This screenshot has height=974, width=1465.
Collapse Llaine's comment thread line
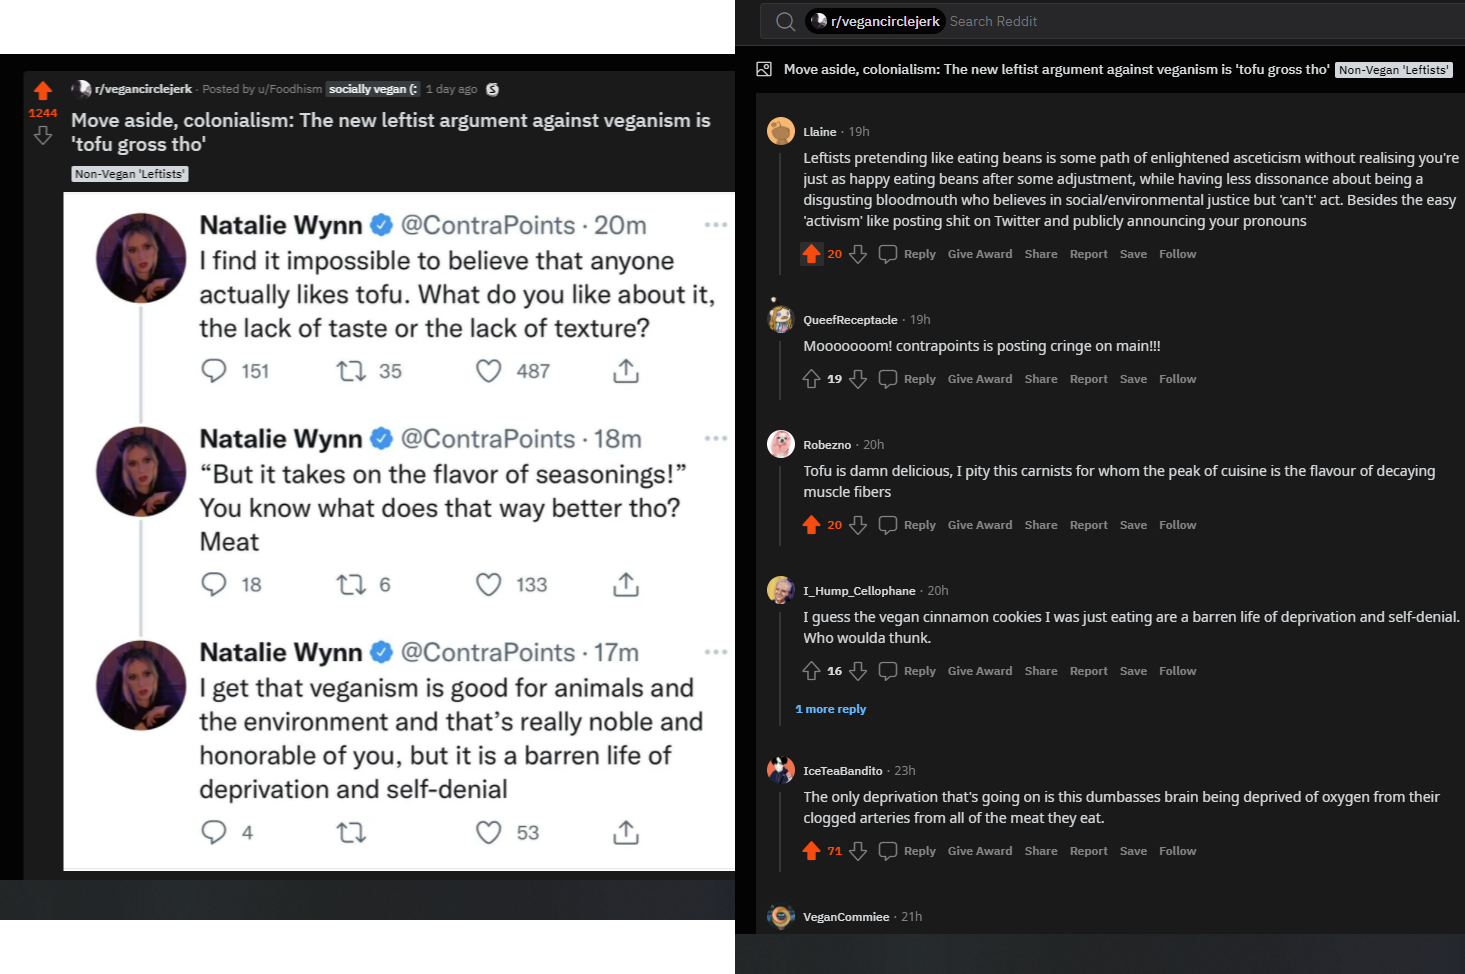[781, 212]
